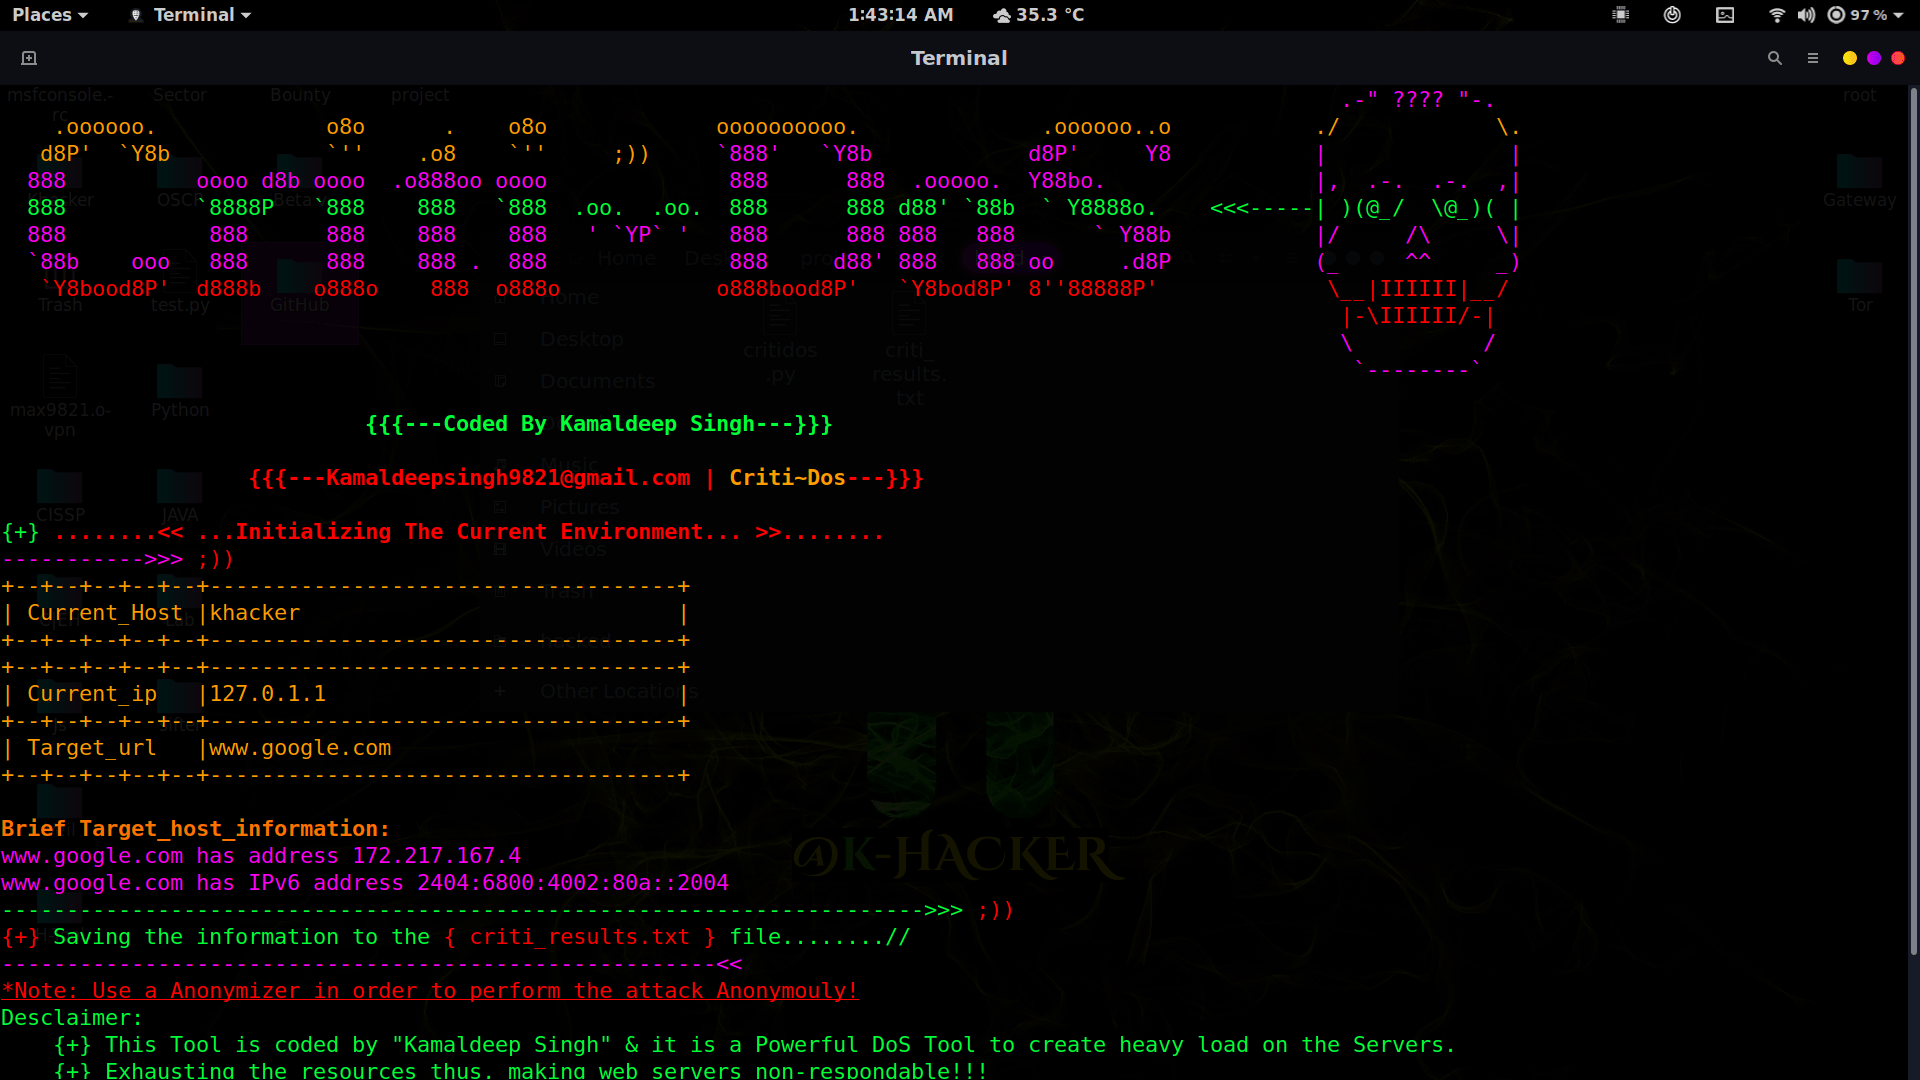Open the volume speaker indicator
Image resolution: width=1920 pixels, height=1080 pixels.
1806,15
